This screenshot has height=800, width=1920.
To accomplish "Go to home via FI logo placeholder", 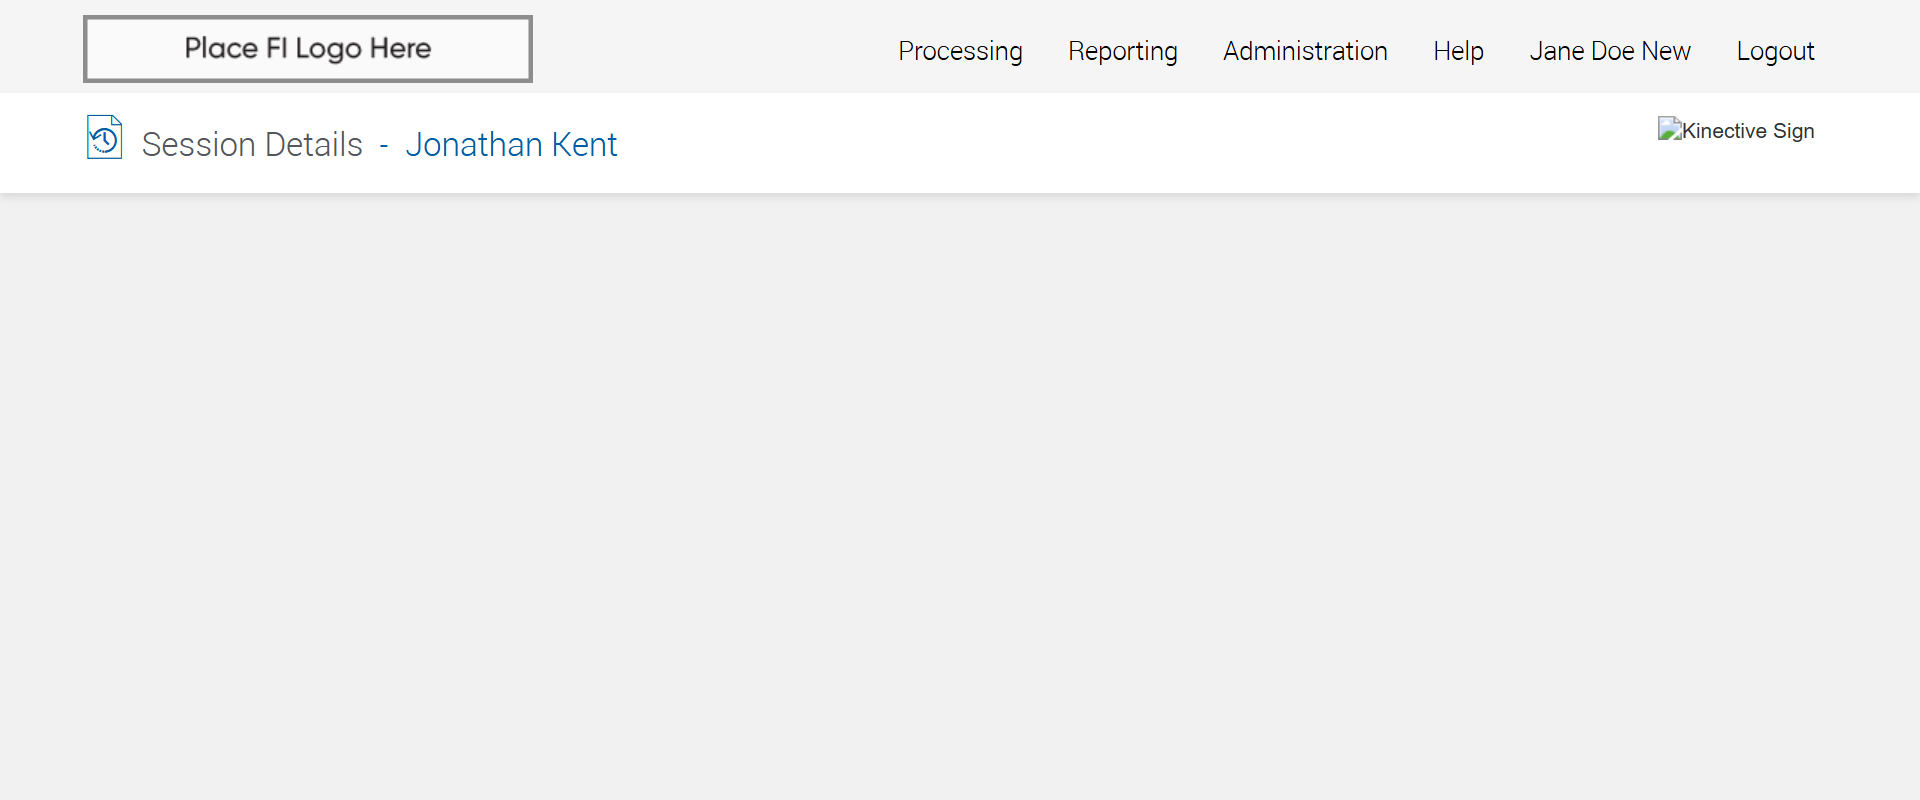I will (307, 49).
